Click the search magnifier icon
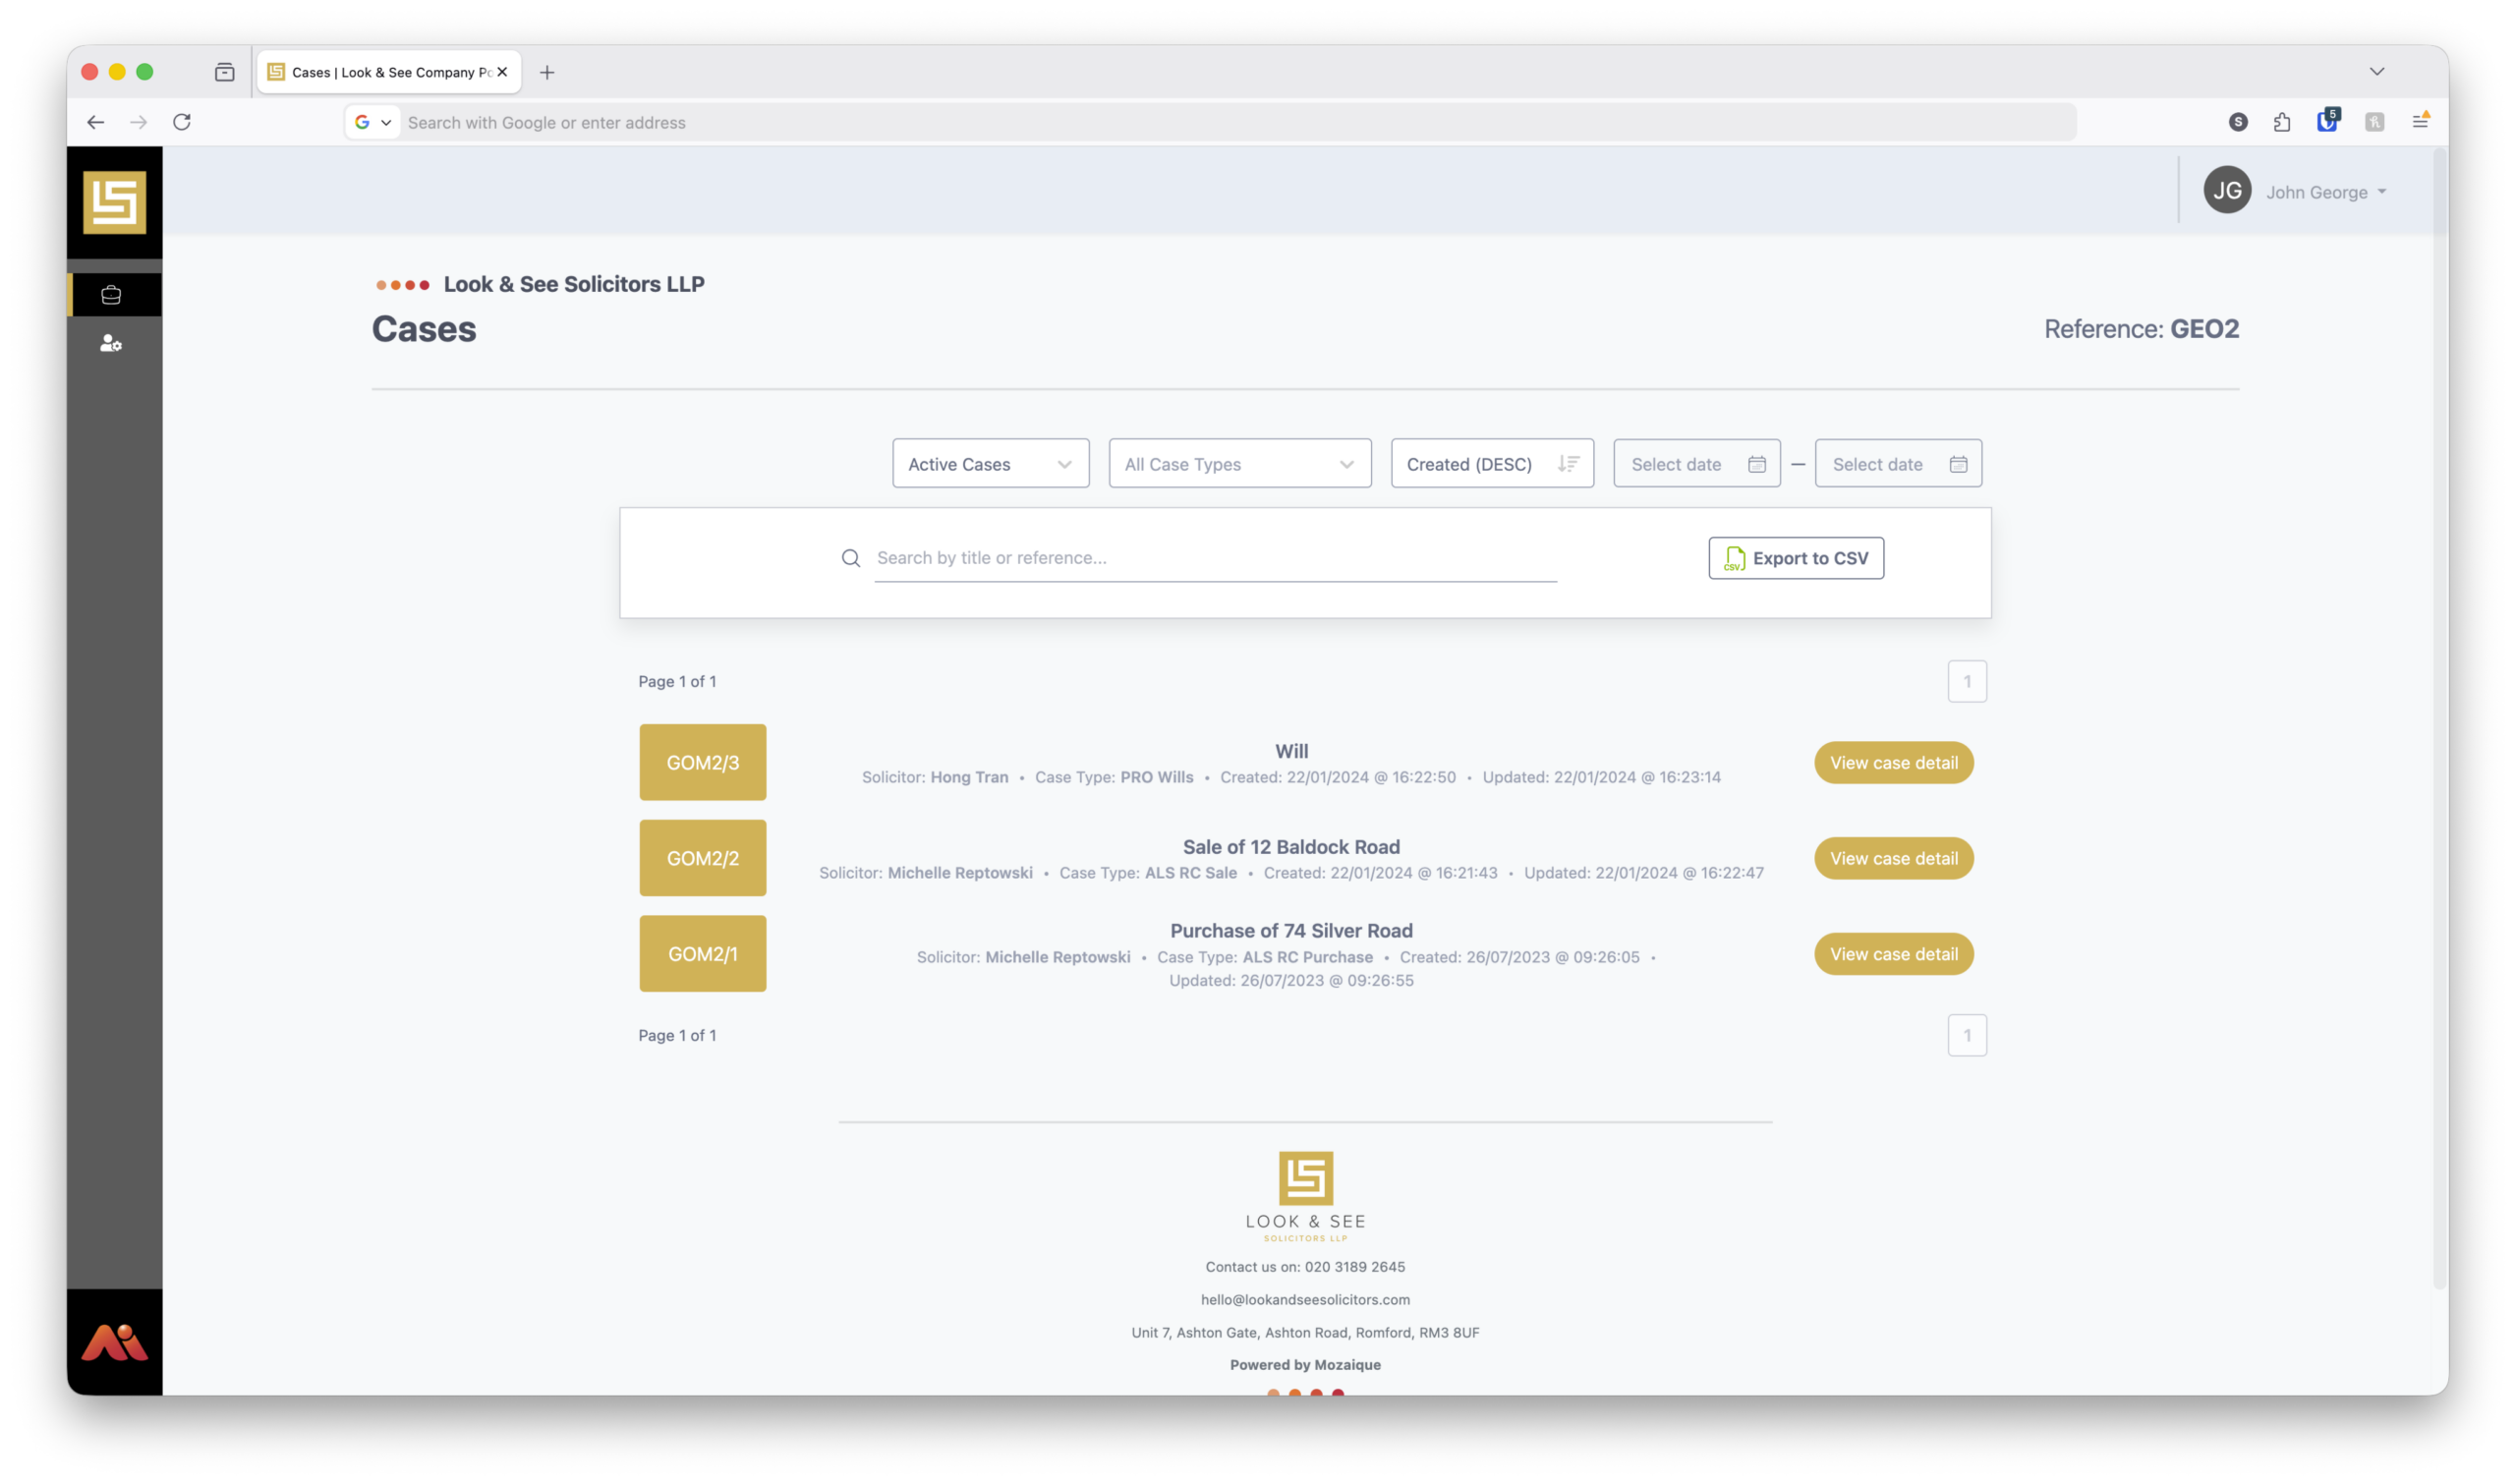 [851, 558]
